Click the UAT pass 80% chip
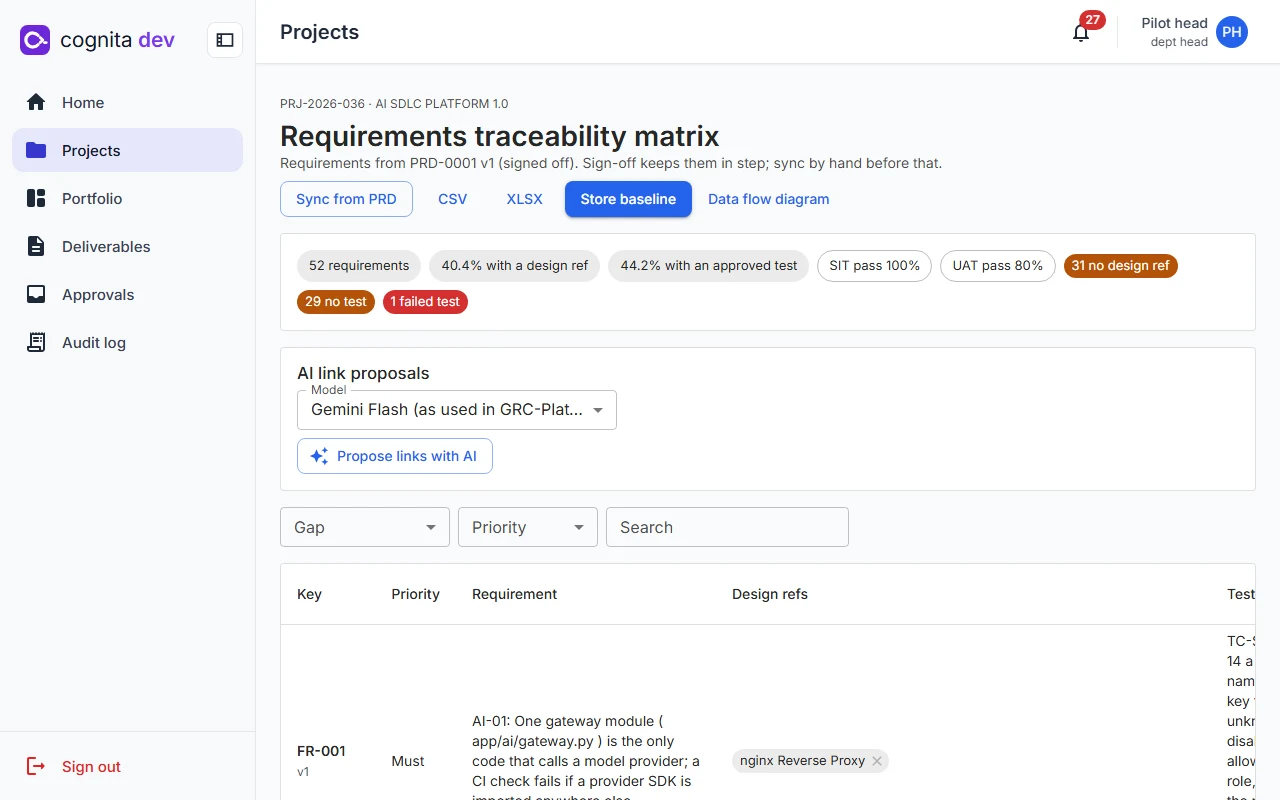The image size is (1280, 800). point(998,266)
